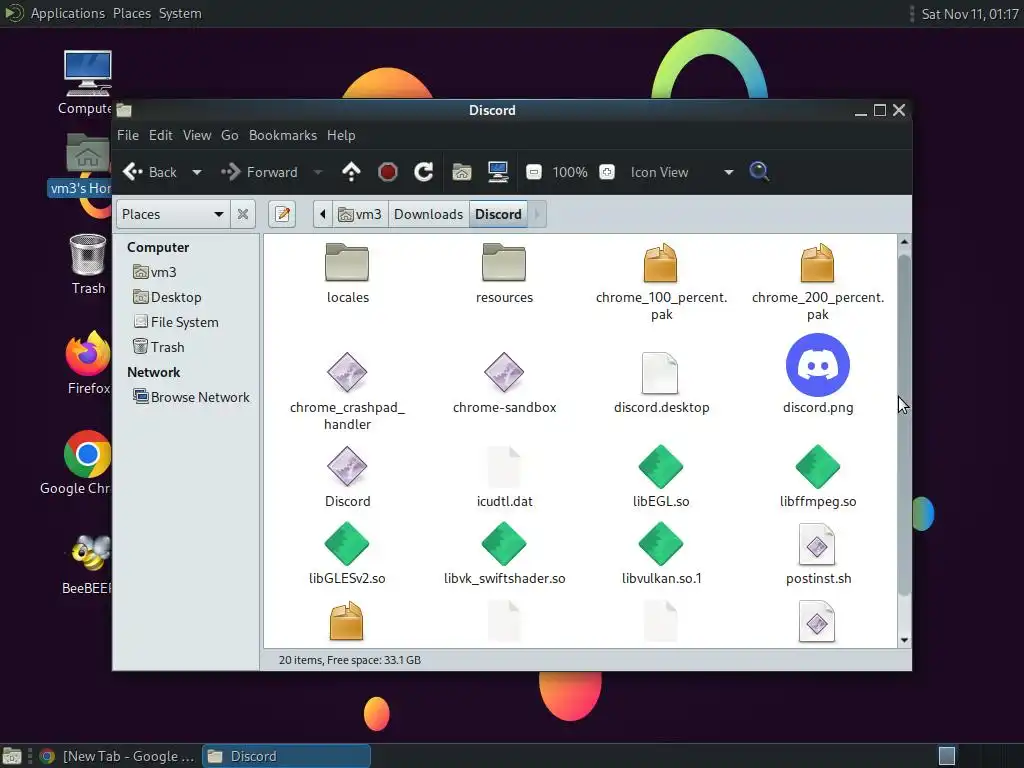The height and width of the screenshot is (768, 1024).
Task: Open the Computer toolbar icon
Action: click(x=498, y=172)
